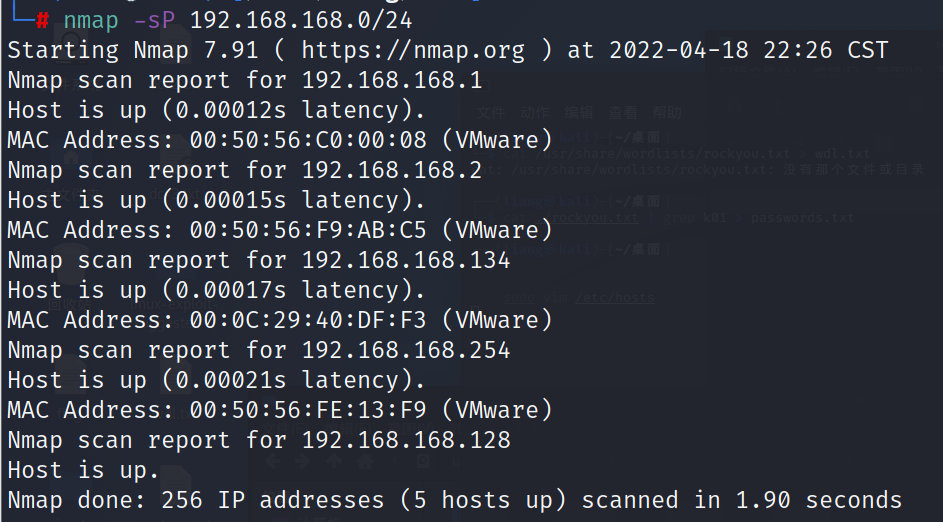This screenshot has width=943, height=522.
Task: Open the 文件 menu in background terminal
Action: (x=490, y=113)
